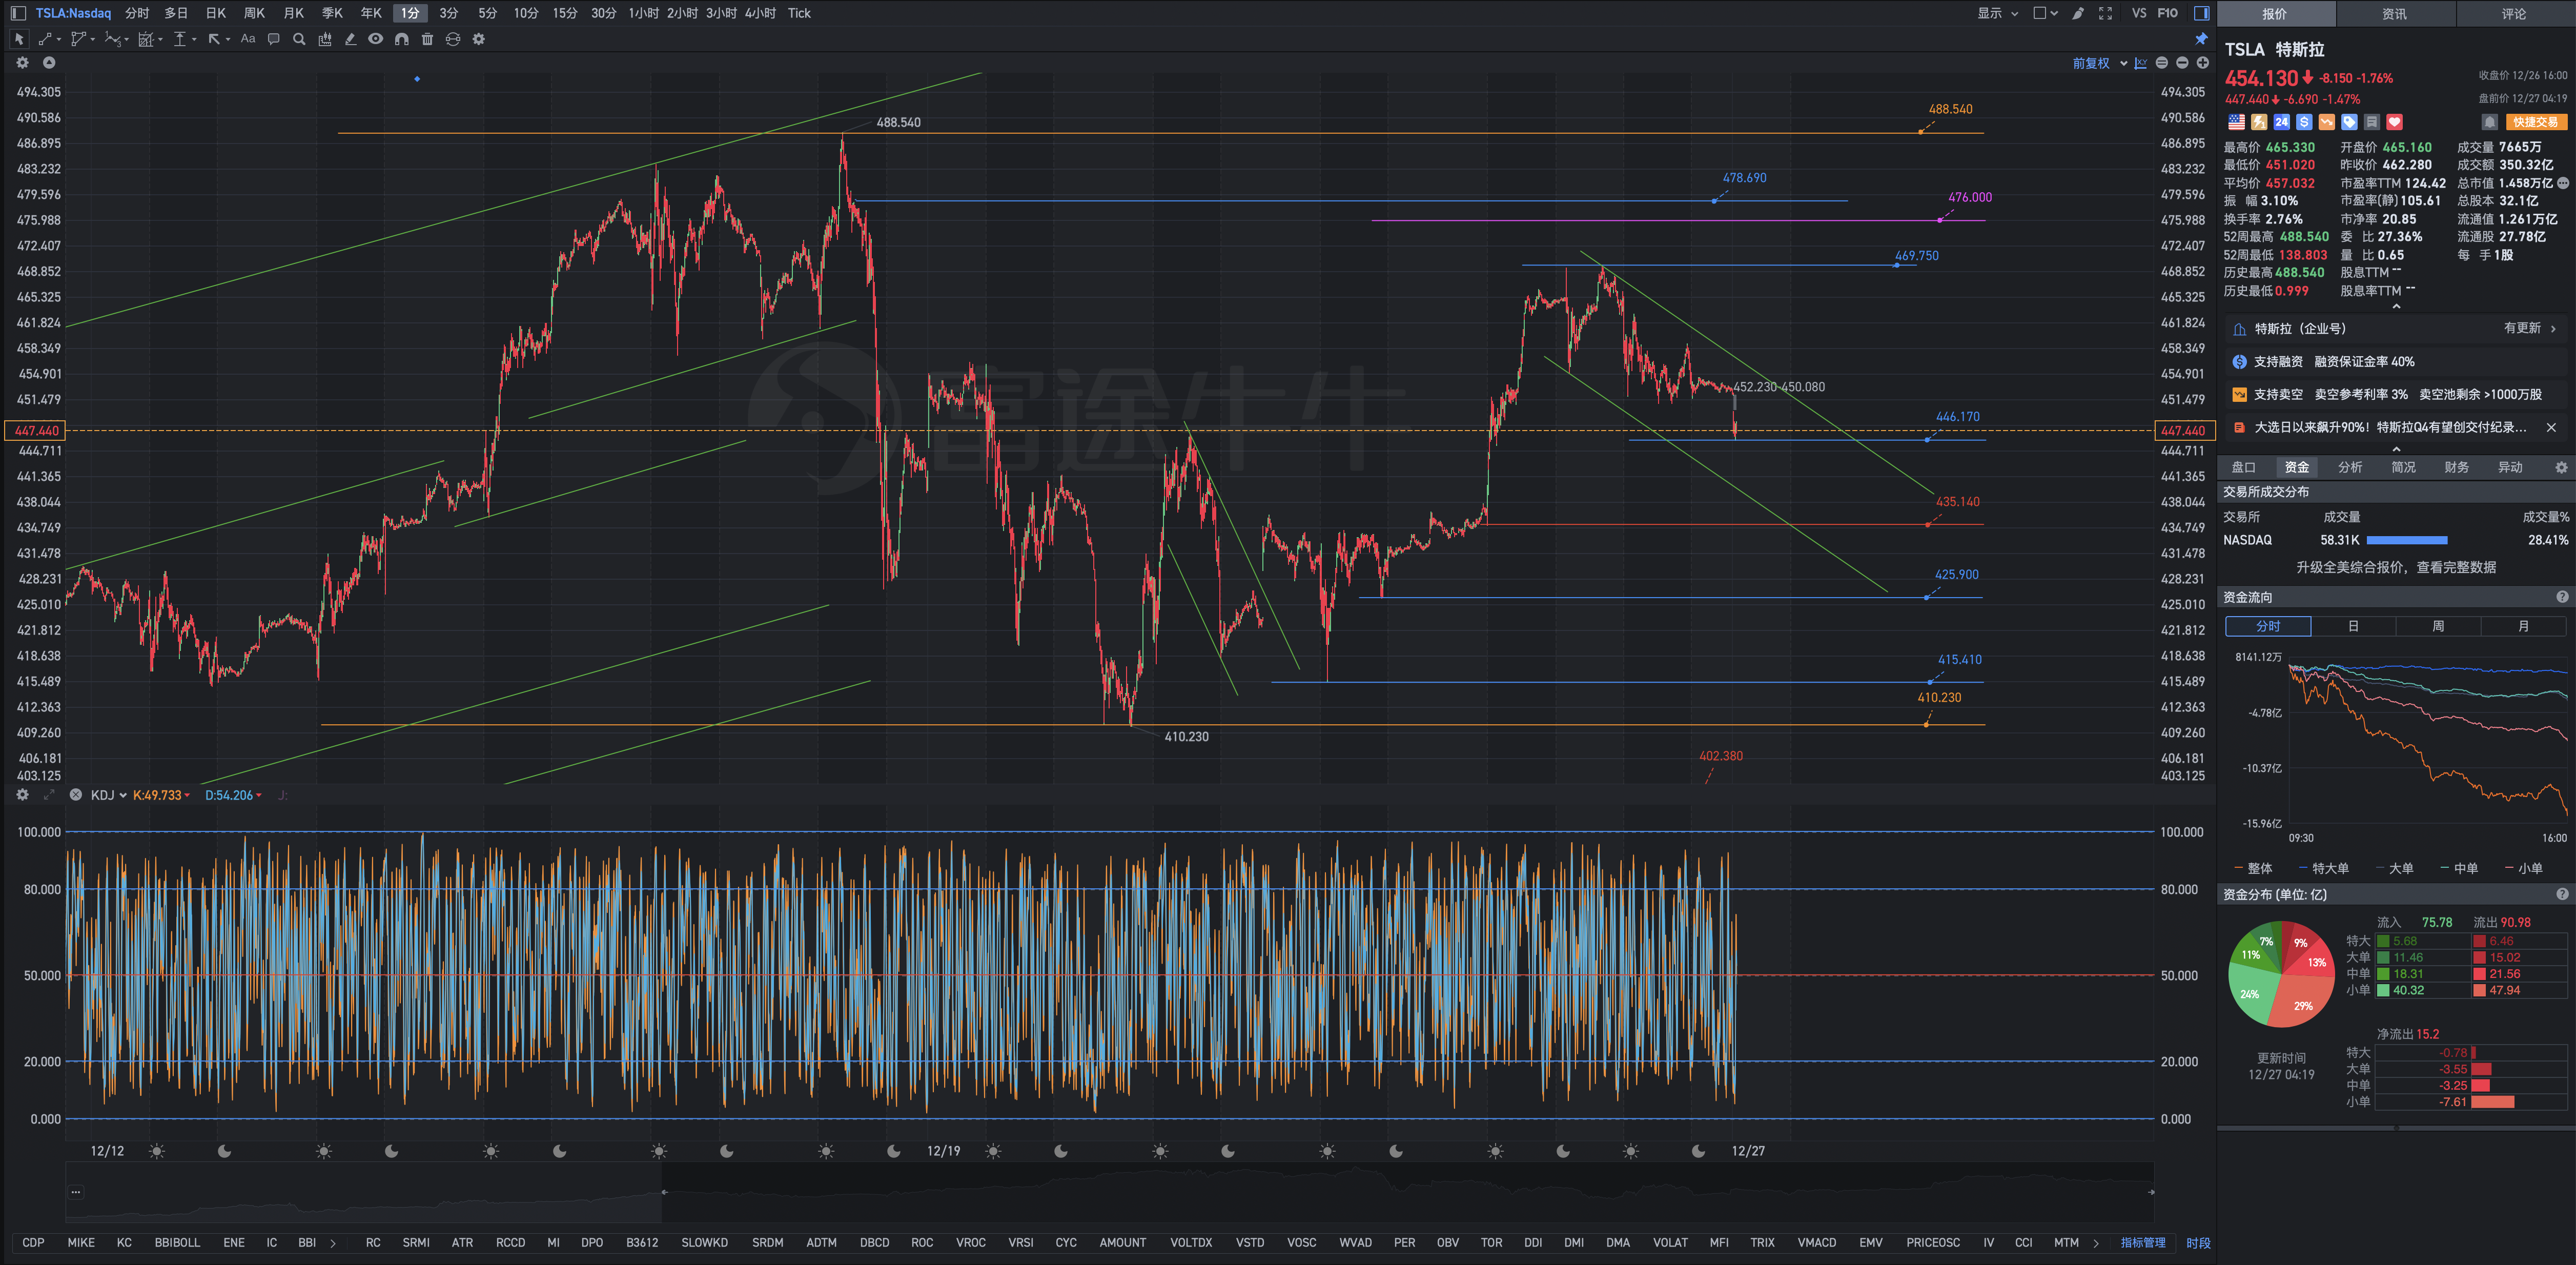Switch to the 评论 comments tab
Image resolution: width=2576 pixels, height=1265 pixels.
(x=2514, y=14)
